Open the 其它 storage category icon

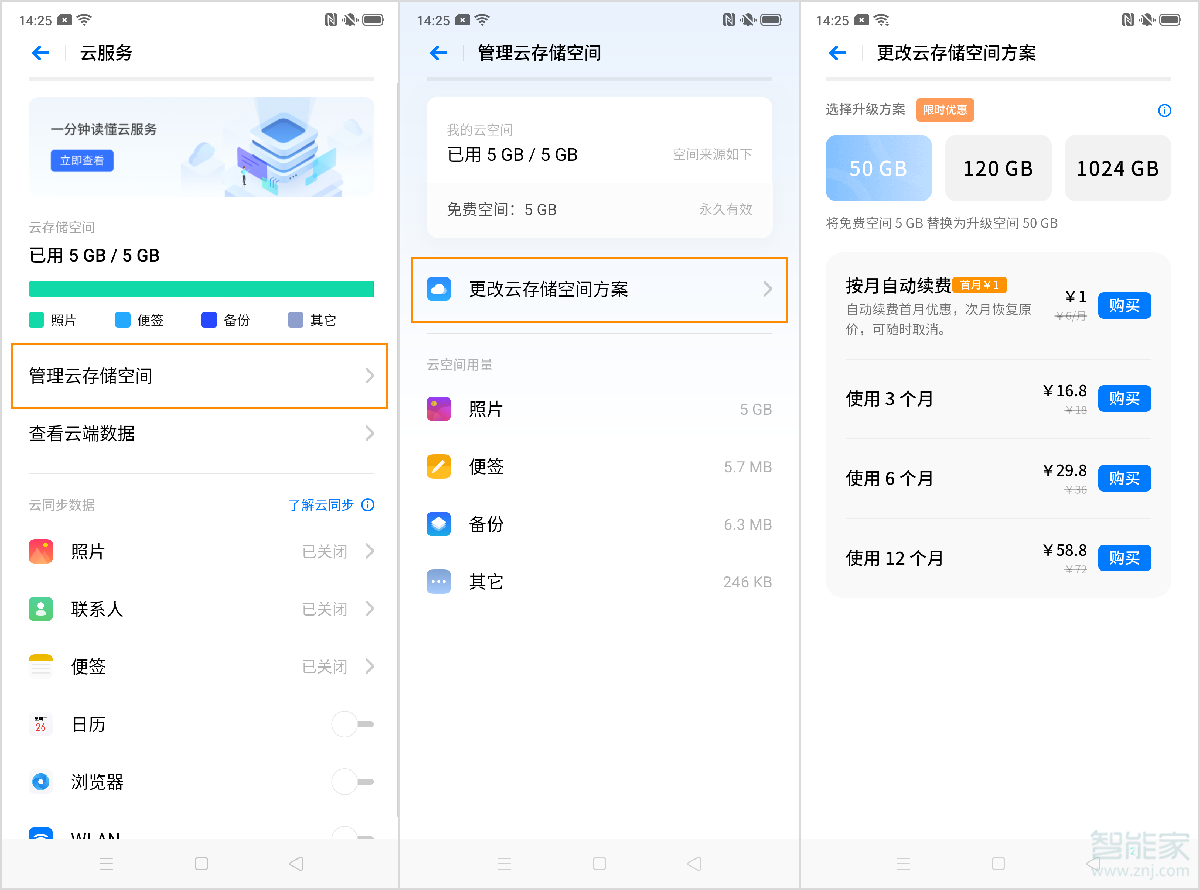click(438, 581)
